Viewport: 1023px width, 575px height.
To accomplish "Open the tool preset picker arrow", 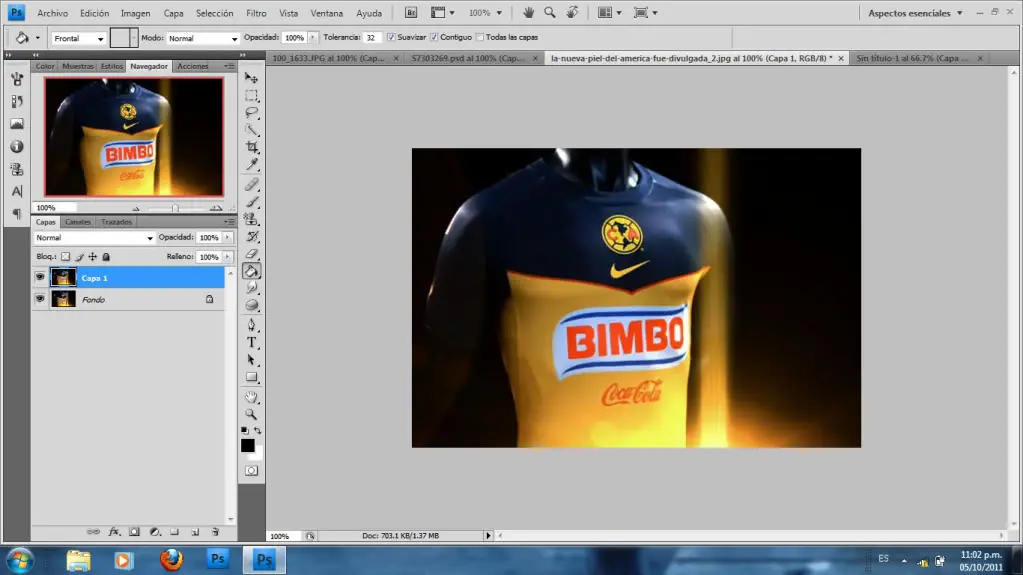I will click(38, 38).
